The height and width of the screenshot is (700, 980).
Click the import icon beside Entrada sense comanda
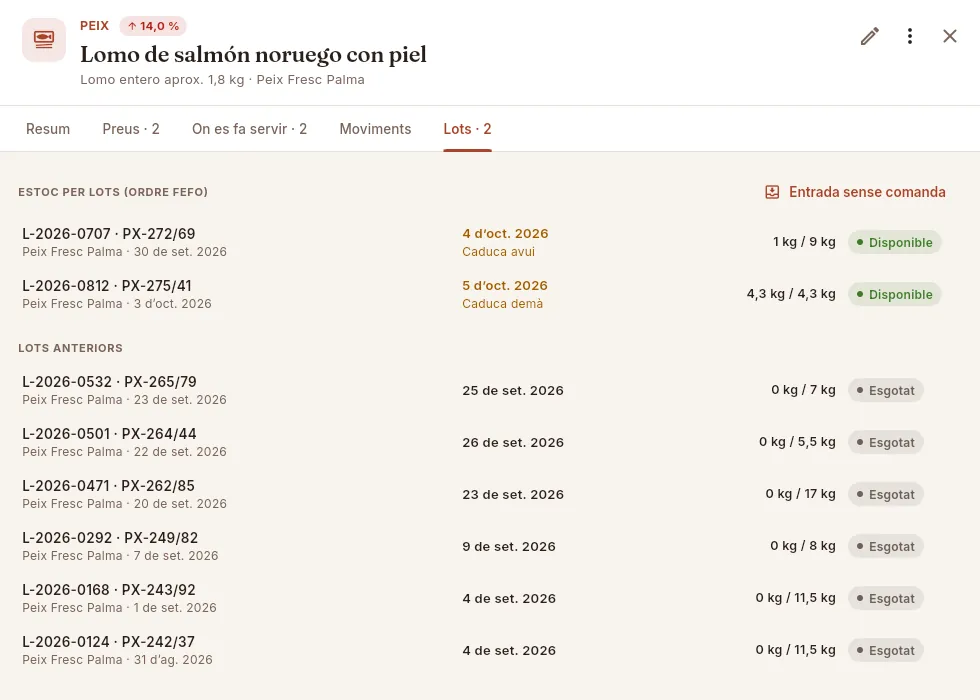pyautogui.click(x=772, y=192)
